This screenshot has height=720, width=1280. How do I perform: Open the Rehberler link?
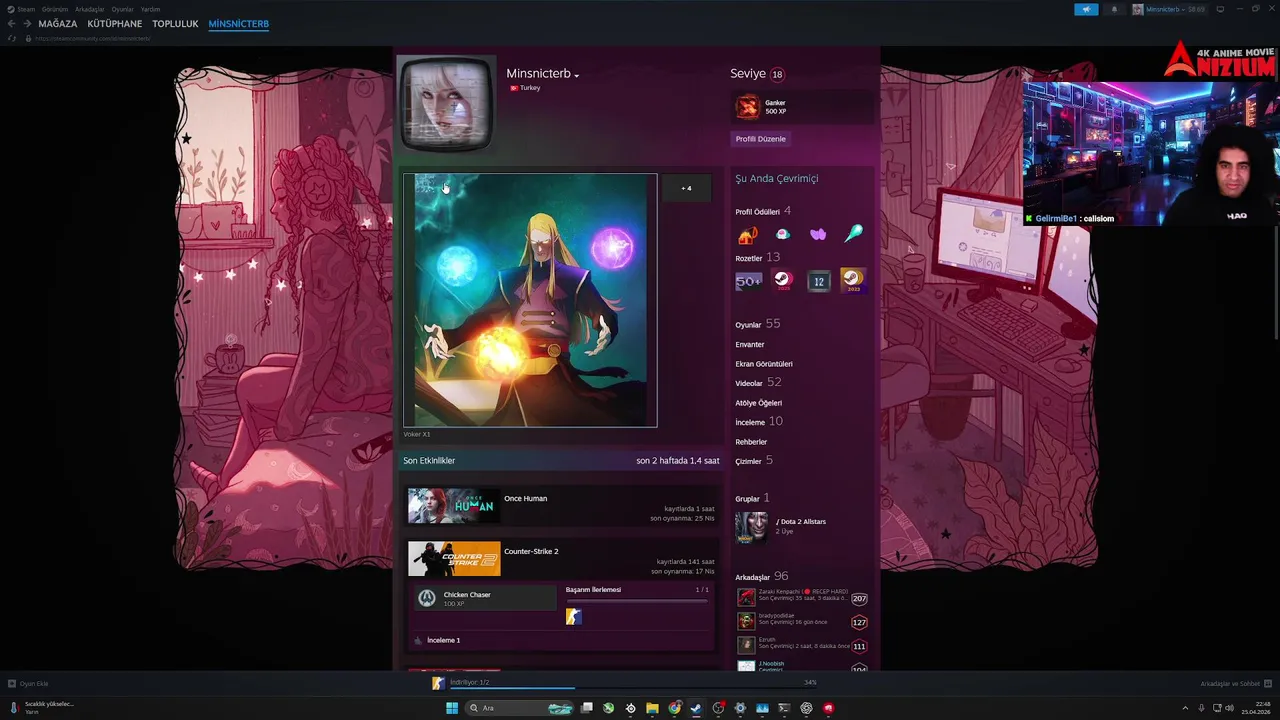pos(751,442)
